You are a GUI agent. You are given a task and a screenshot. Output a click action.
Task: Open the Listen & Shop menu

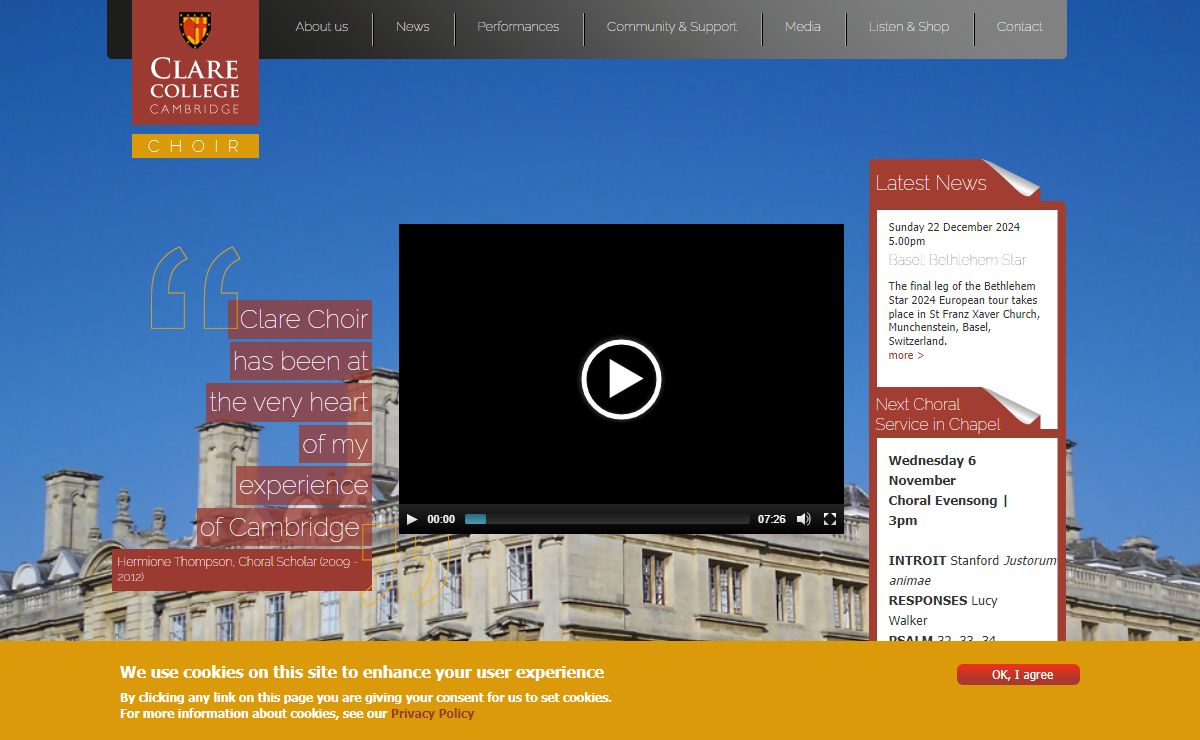(909, 27)
